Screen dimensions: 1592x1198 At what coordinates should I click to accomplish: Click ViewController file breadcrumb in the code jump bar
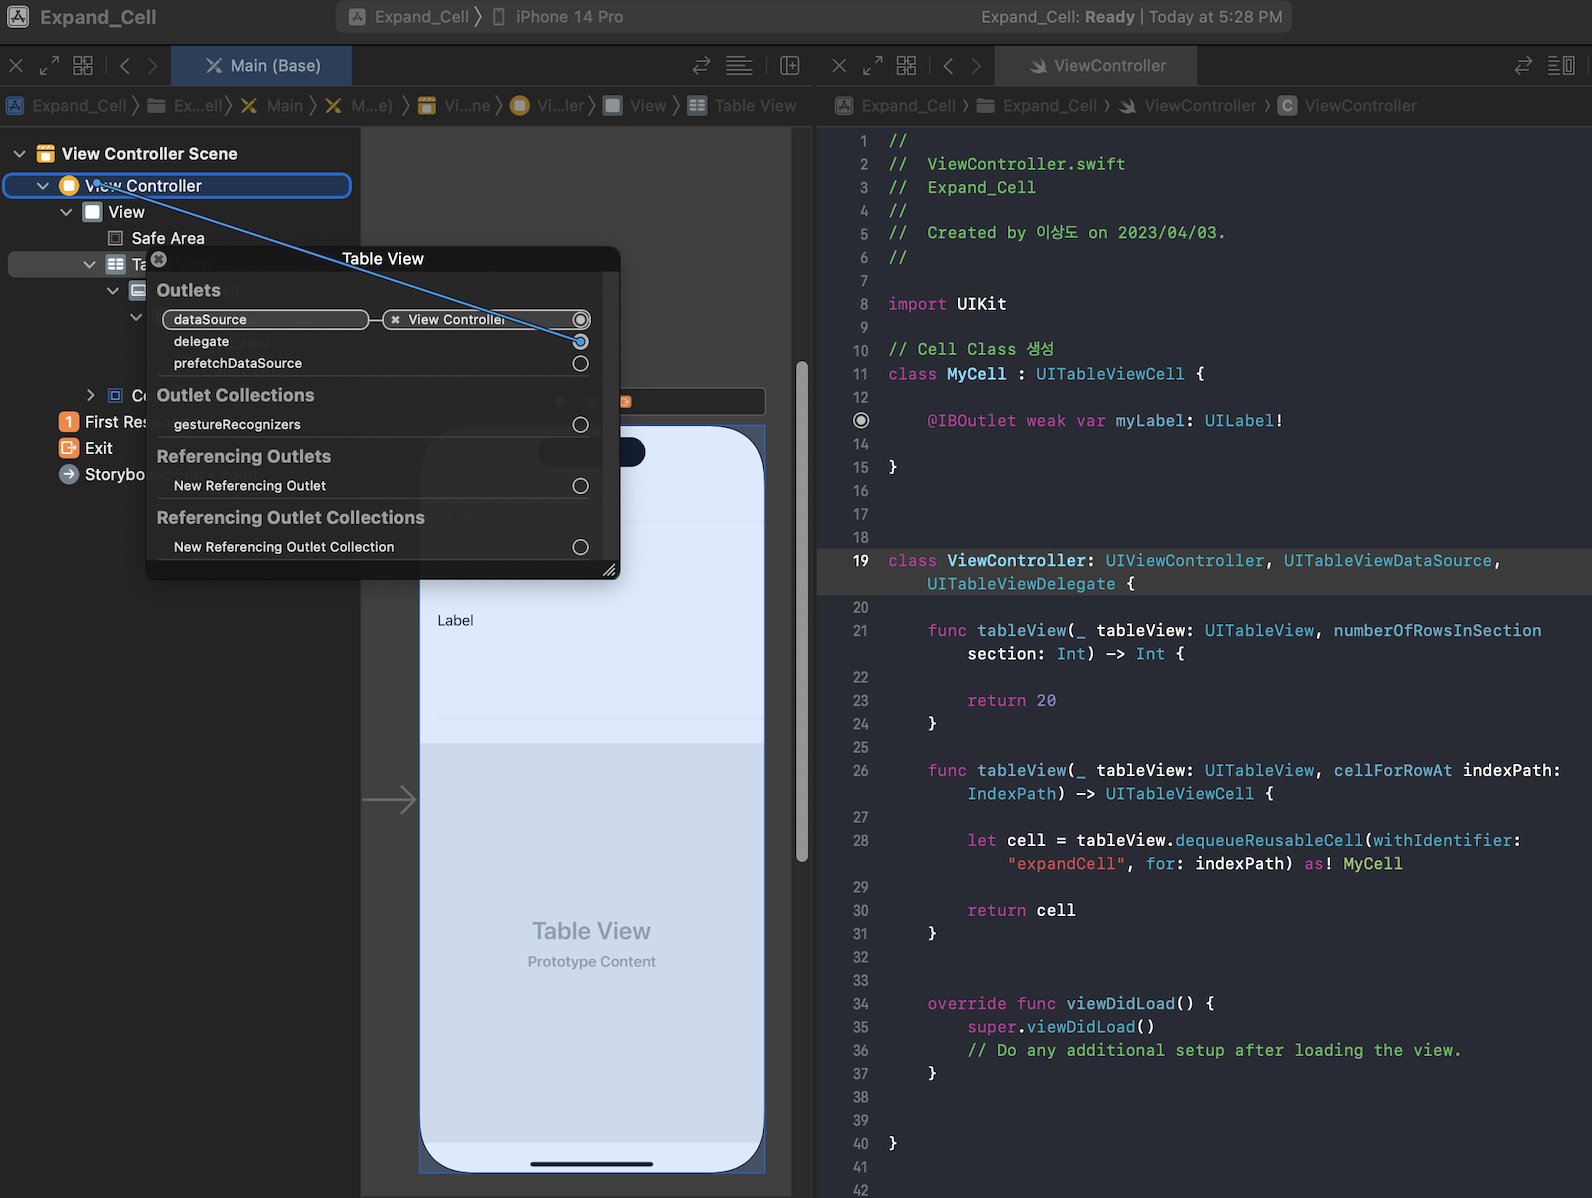pos(1187,106)
